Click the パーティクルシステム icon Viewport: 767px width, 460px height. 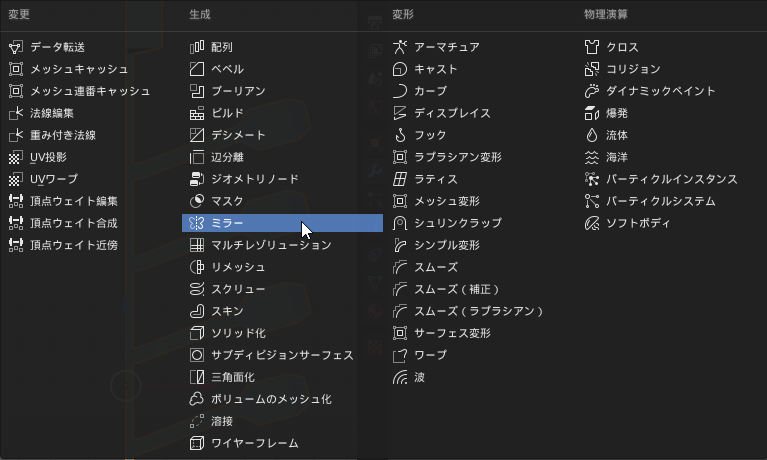click(592, 201)
